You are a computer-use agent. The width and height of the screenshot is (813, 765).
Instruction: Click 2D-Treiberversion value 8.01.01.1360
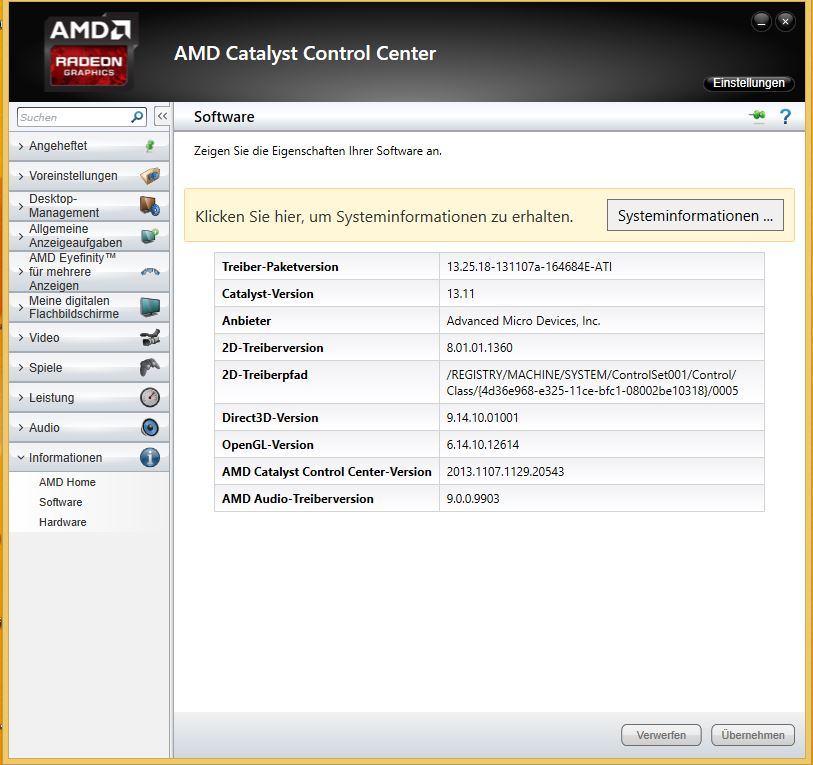(479, 347)
